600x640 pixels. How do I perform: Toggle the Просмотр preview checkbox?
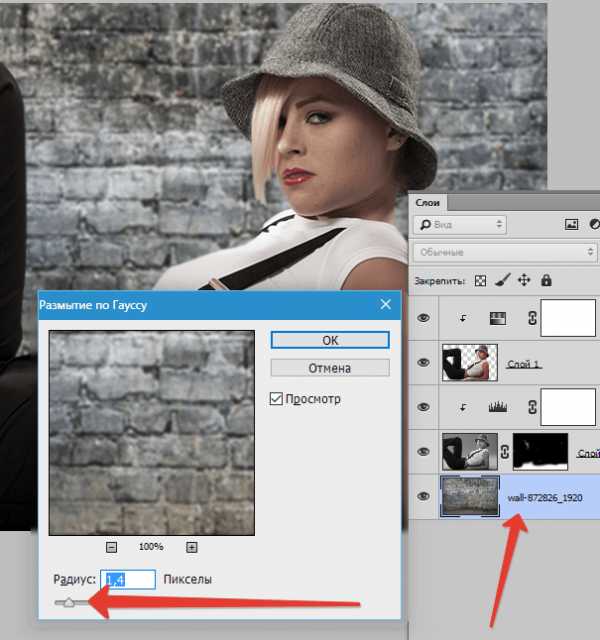[276, 399]
